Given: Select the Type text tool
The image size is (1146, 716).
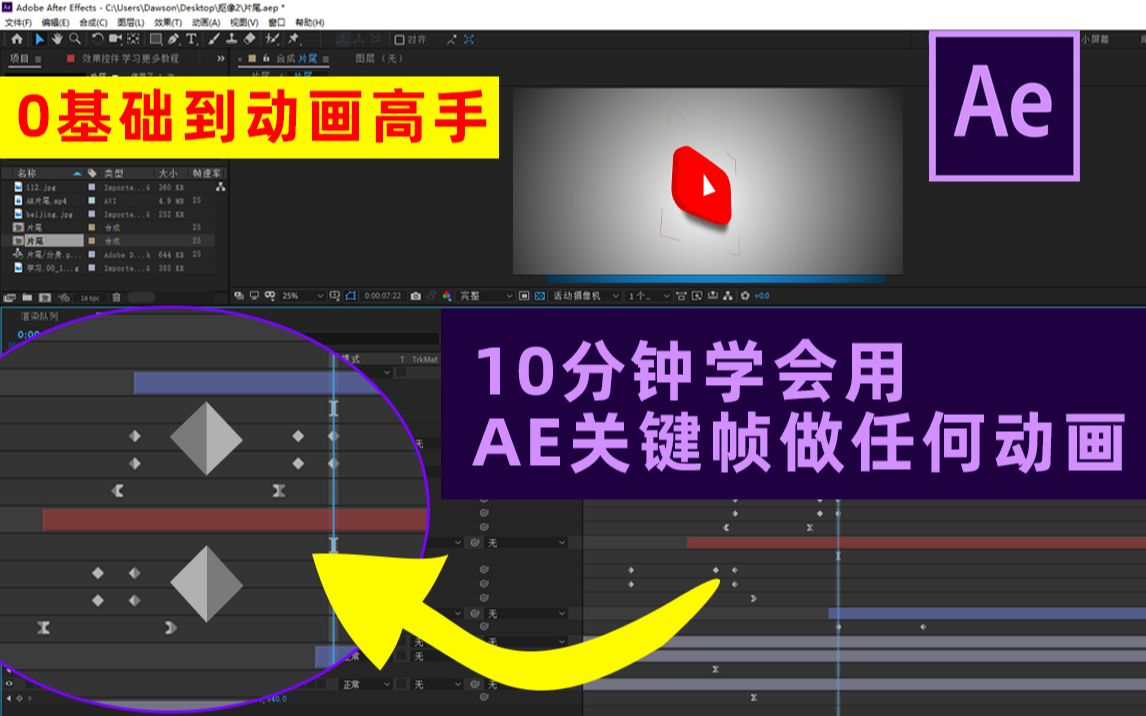Looking at the screenshot, I should click(x=191, y=39).
